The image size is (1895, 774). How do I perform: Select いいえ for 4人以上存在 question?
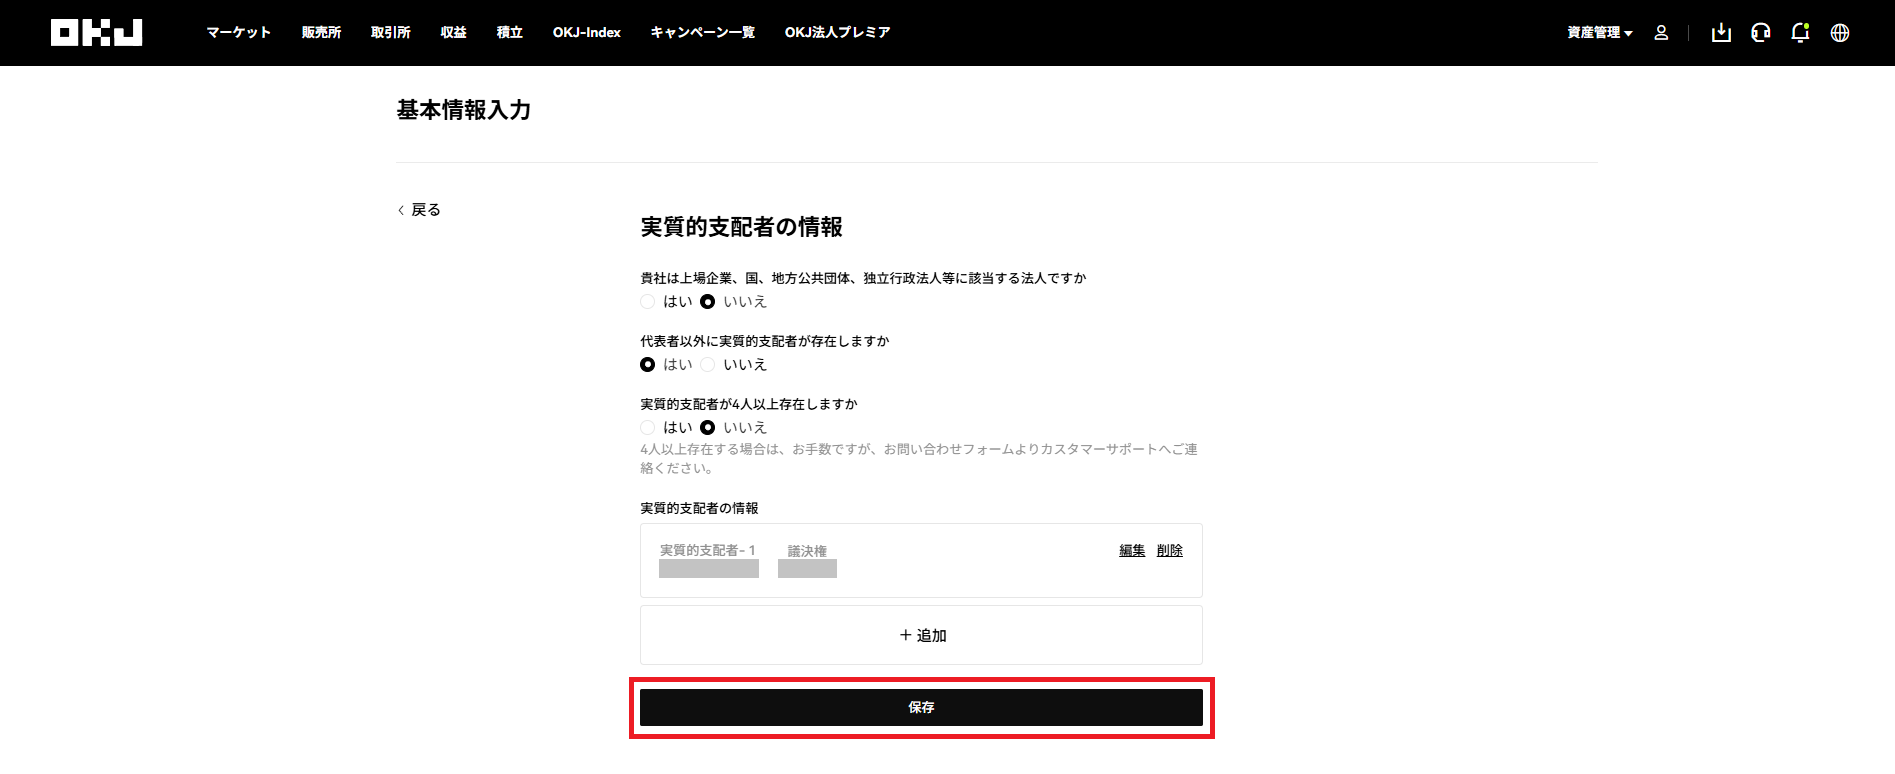click(708, 428)
